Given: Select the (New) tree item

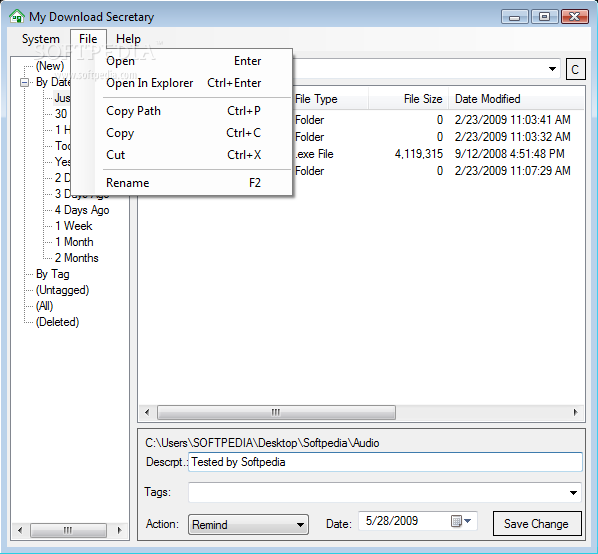Looking at the screenshot, I should [x=50, y=66].
